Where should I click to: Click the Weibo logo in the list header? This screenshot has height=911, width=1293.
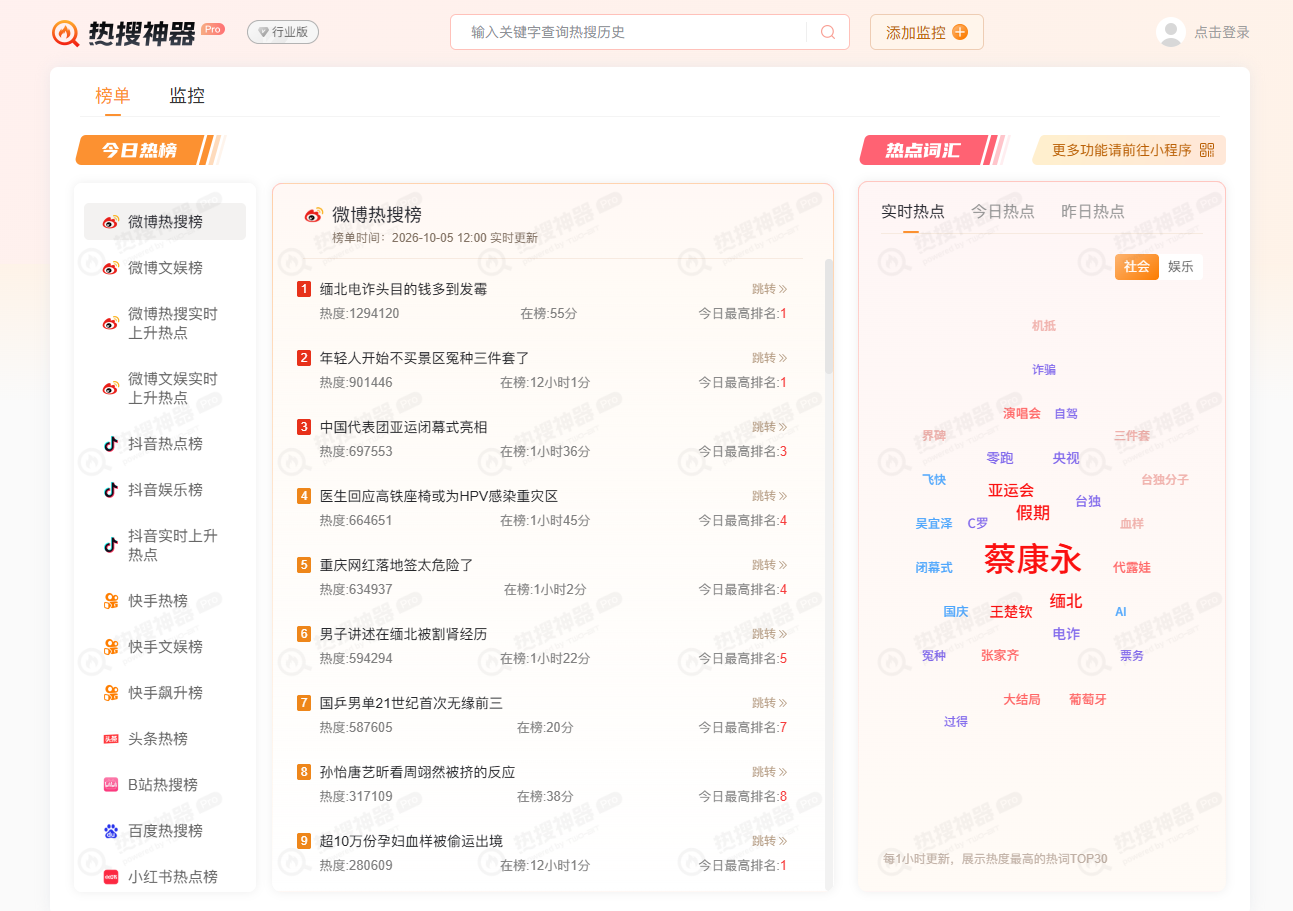pos(314,215)
